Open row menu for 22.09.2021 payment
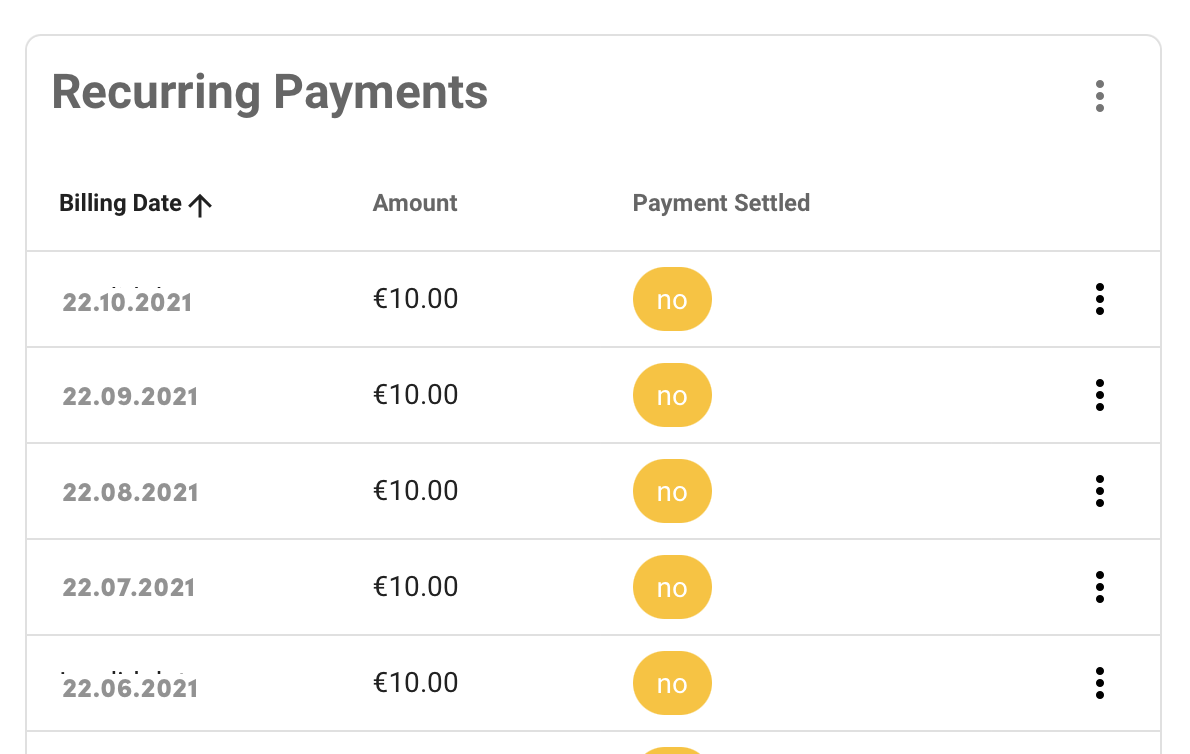The width and height of the screenshot is (1190, 754). click(x=1099, y=395)
